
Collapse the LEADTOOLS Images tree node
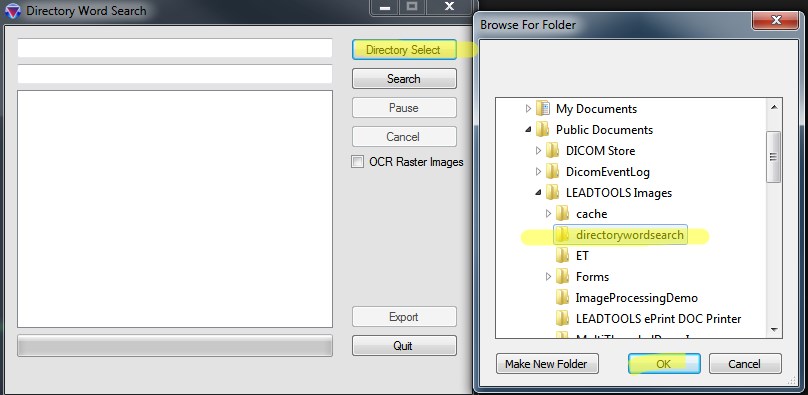point(538,193)
